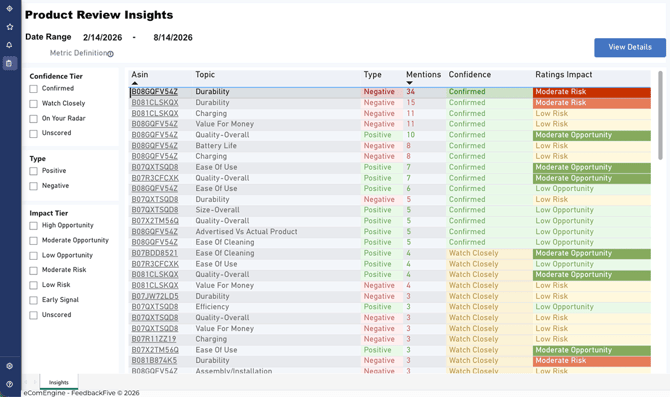Click the Positive cell in the Efficiency row

pos(382,307)
